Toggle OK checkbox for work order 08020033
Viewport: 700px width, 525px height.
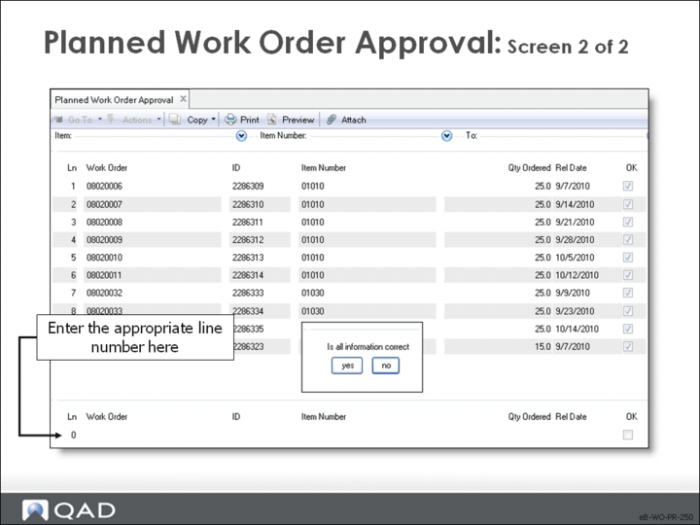628,311
